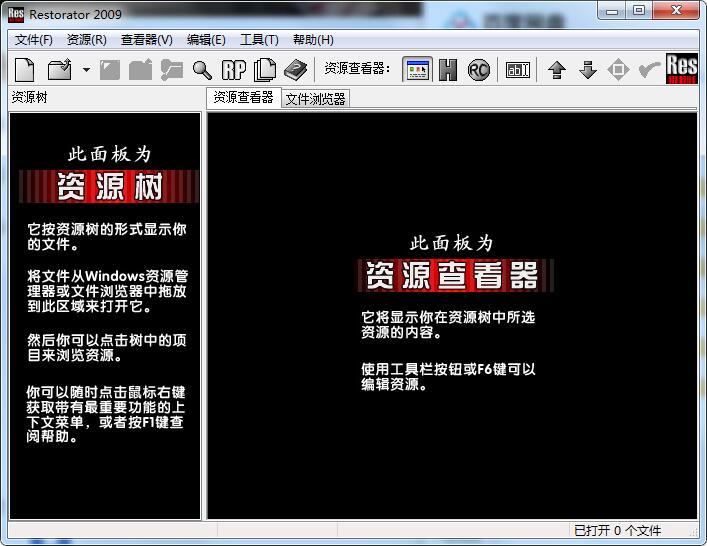The image size is (707, 546).
Task: Click the Restorator title bar app icon
Action: 16,14
